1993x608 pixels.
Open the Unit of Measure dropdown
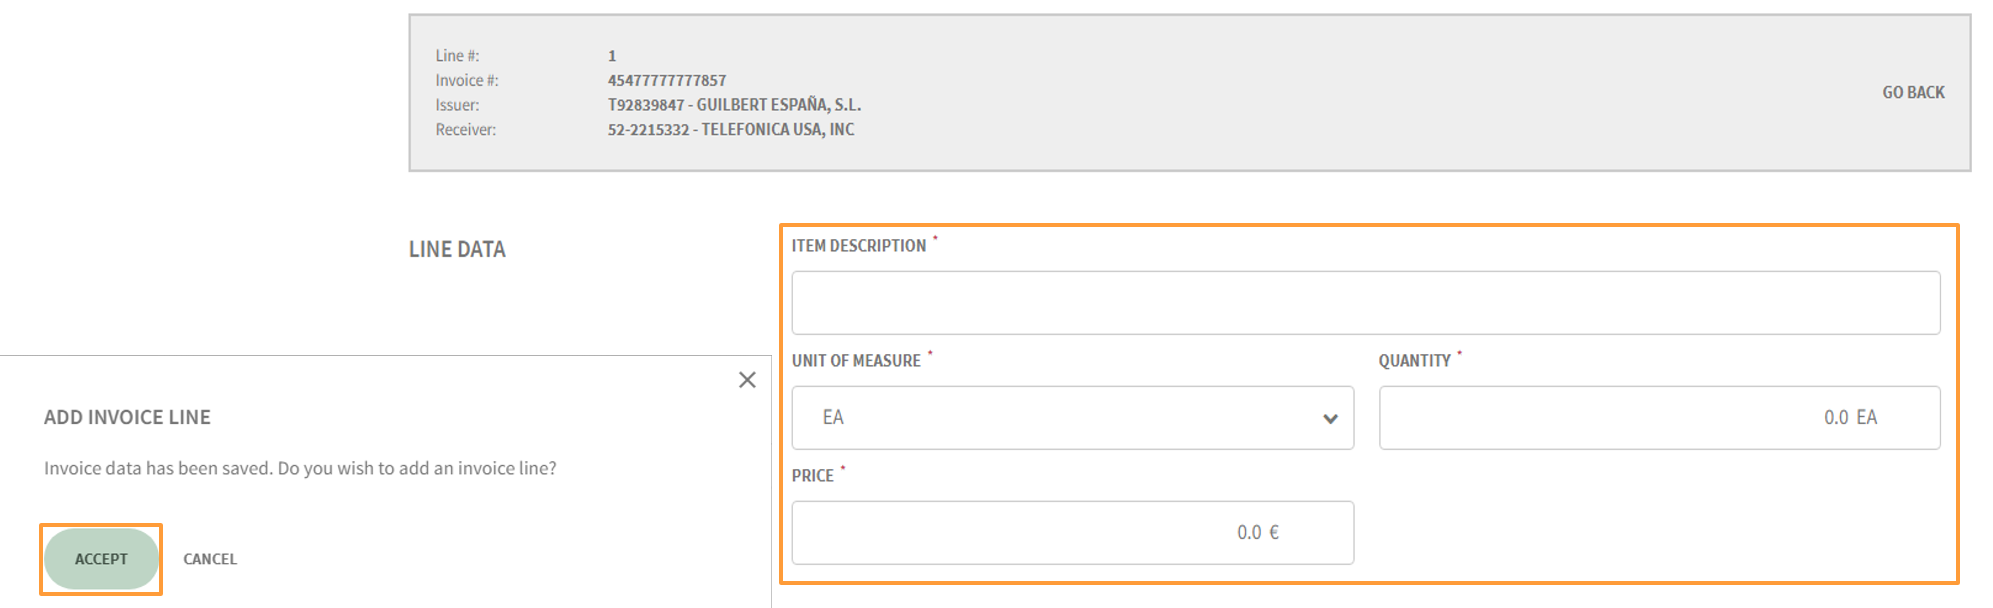click(x=1072, y=417)
